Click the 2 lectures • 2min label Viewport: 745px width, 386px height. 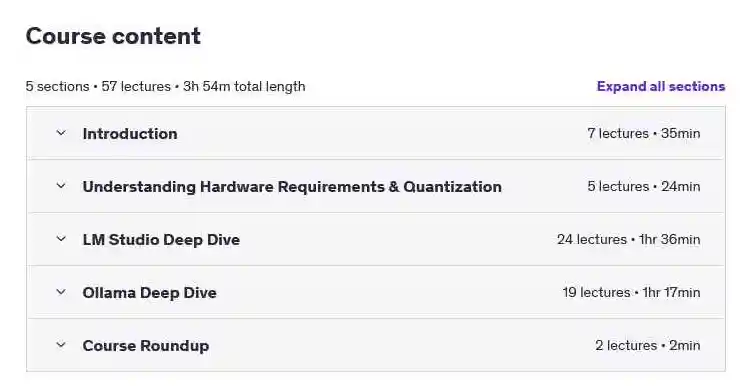pos(647,345)
